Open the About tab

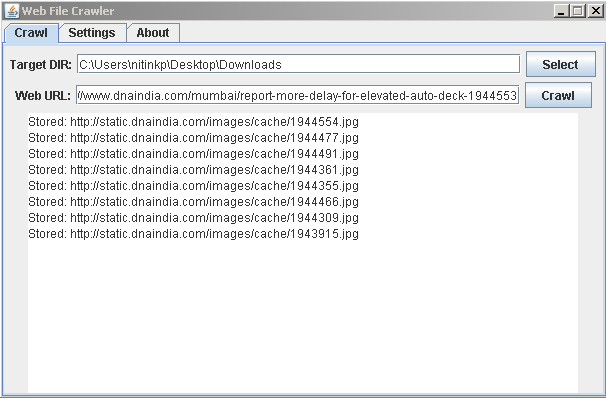tap(153, 33)
